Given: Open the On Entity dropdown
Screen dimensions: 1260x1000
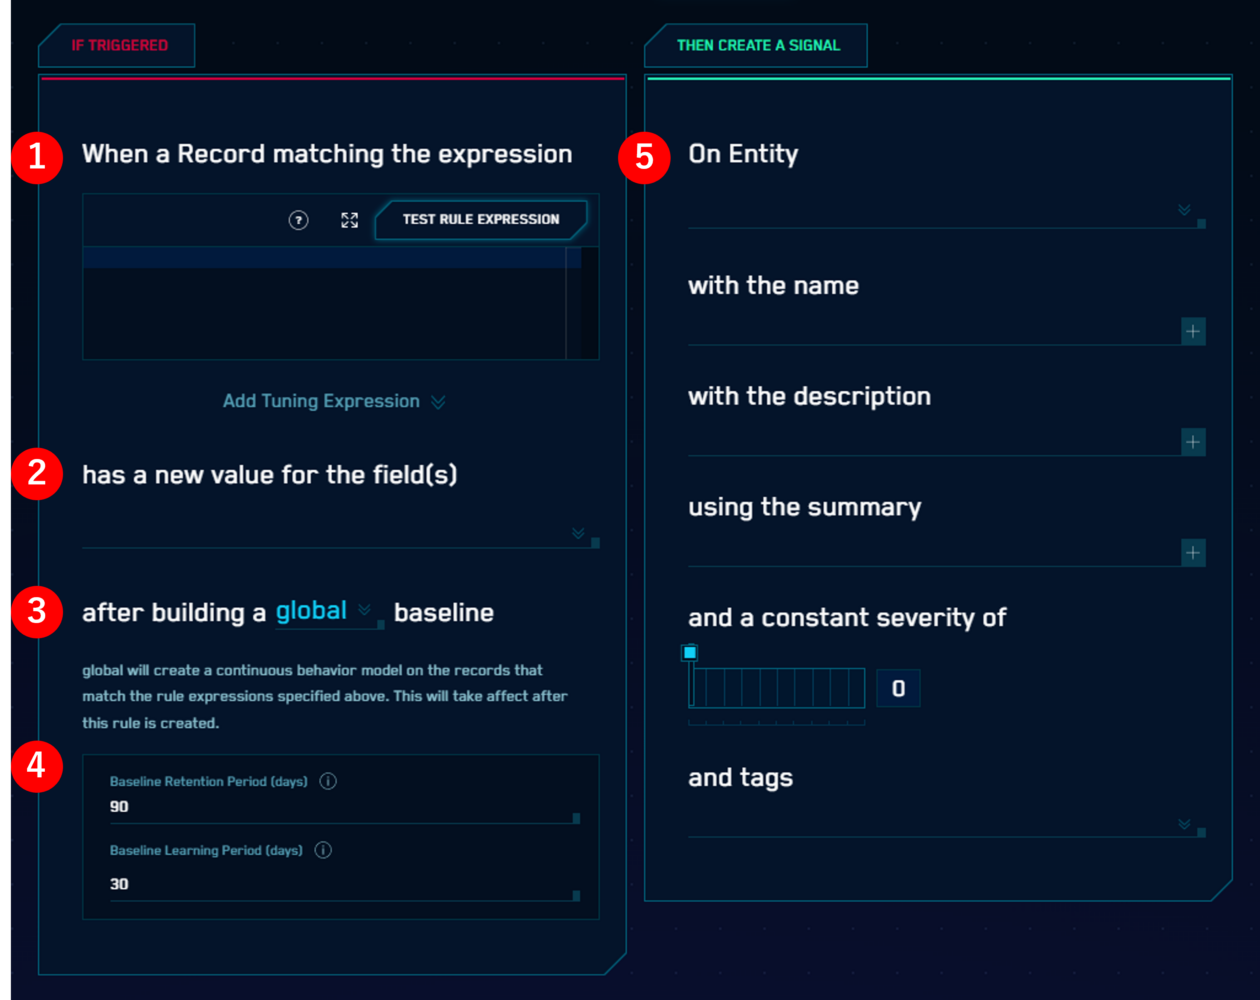Looking at the screenshot, I should pos(1184,209).
